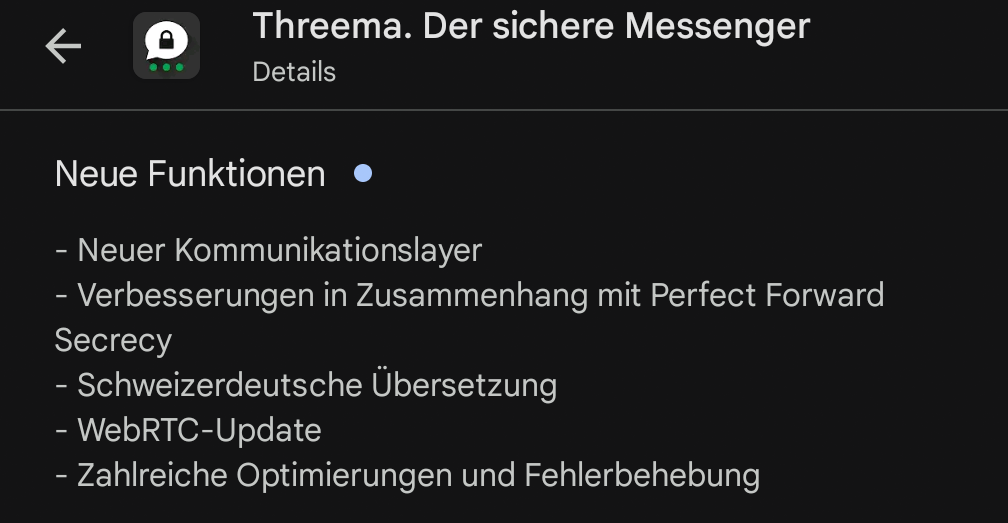Go back using the arrow icon

(63, 46)
